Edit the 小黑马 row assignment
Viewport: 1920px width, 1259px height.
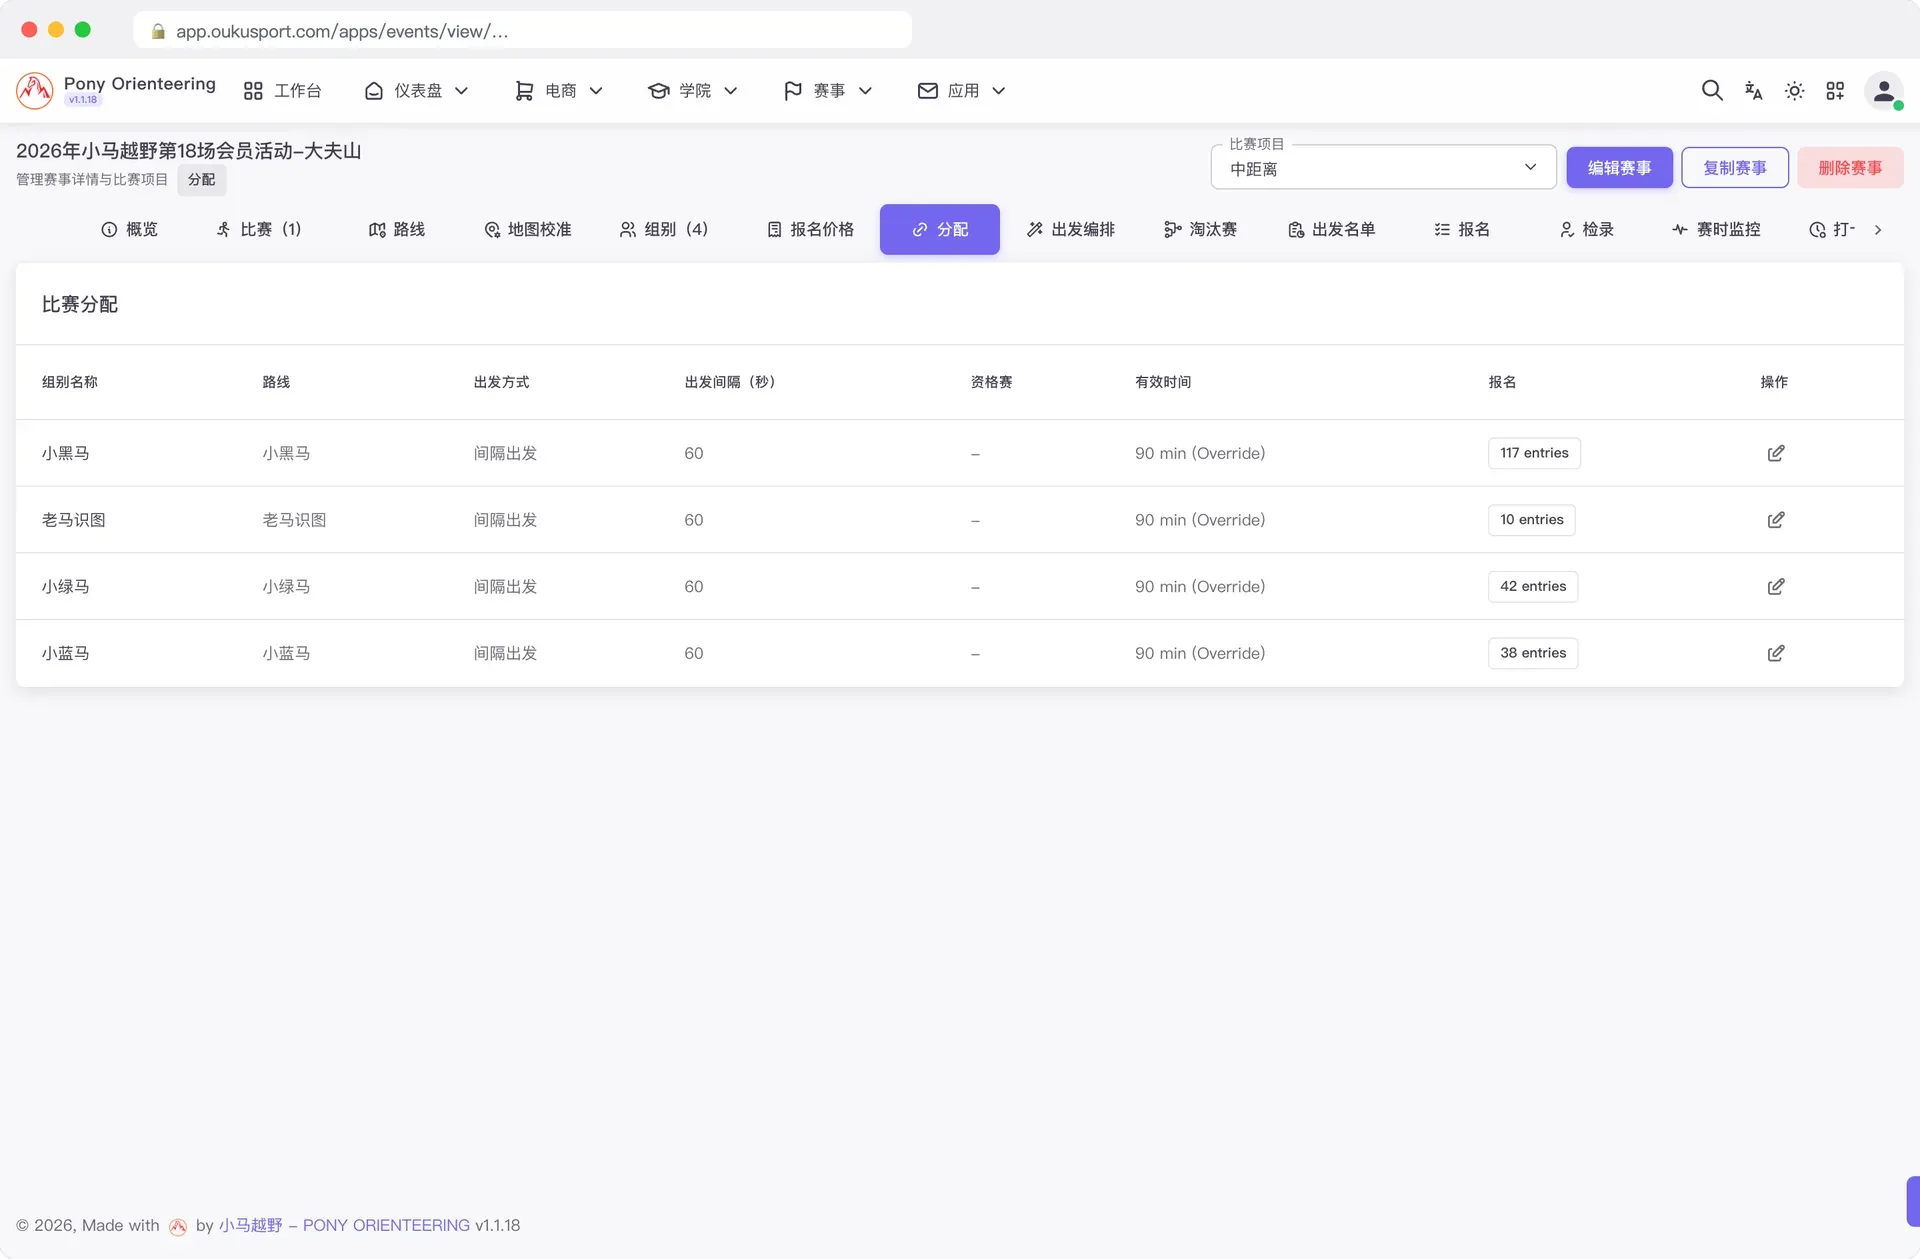coord(1775,453)
